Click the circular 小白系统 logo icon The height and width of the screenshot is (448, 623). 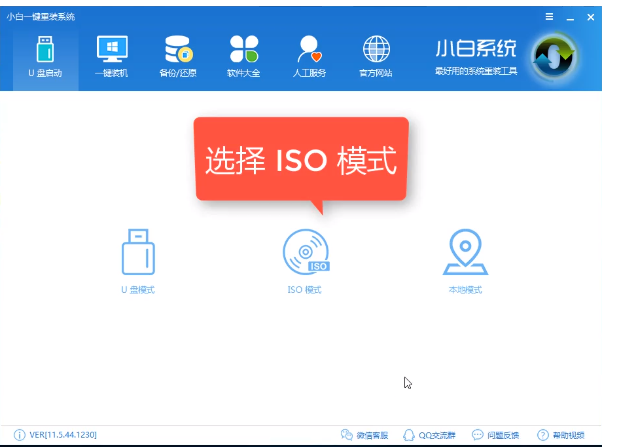tap(555, 56)
